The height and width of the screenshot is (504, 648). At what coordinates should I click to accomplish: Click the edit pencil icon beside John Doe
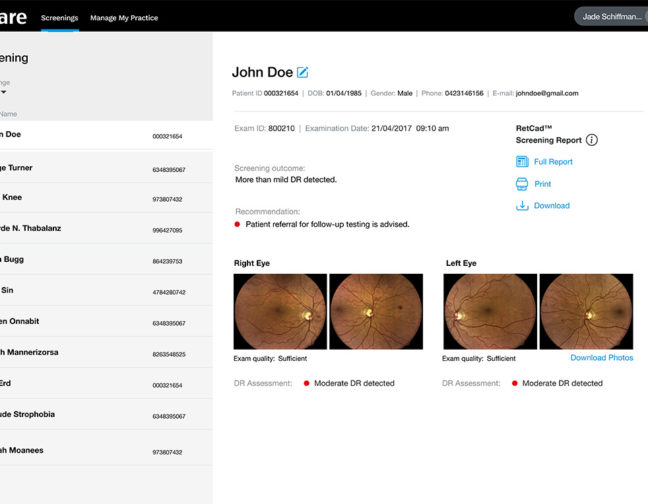tap(303, 72)
